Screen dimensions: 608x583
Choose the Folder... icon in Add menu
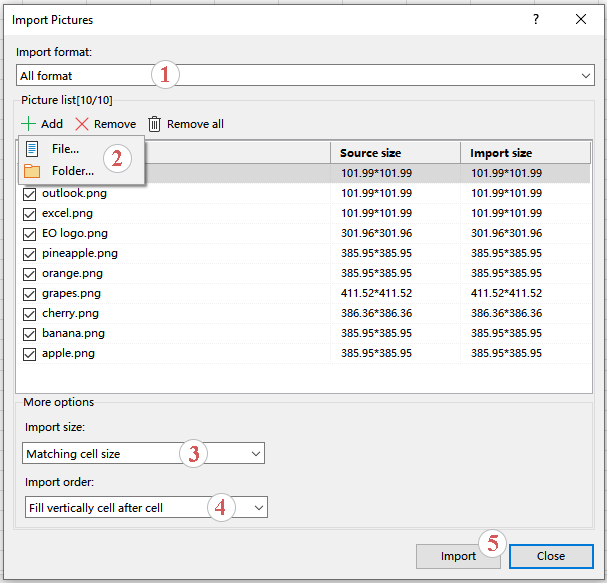(x=32, y=171)
